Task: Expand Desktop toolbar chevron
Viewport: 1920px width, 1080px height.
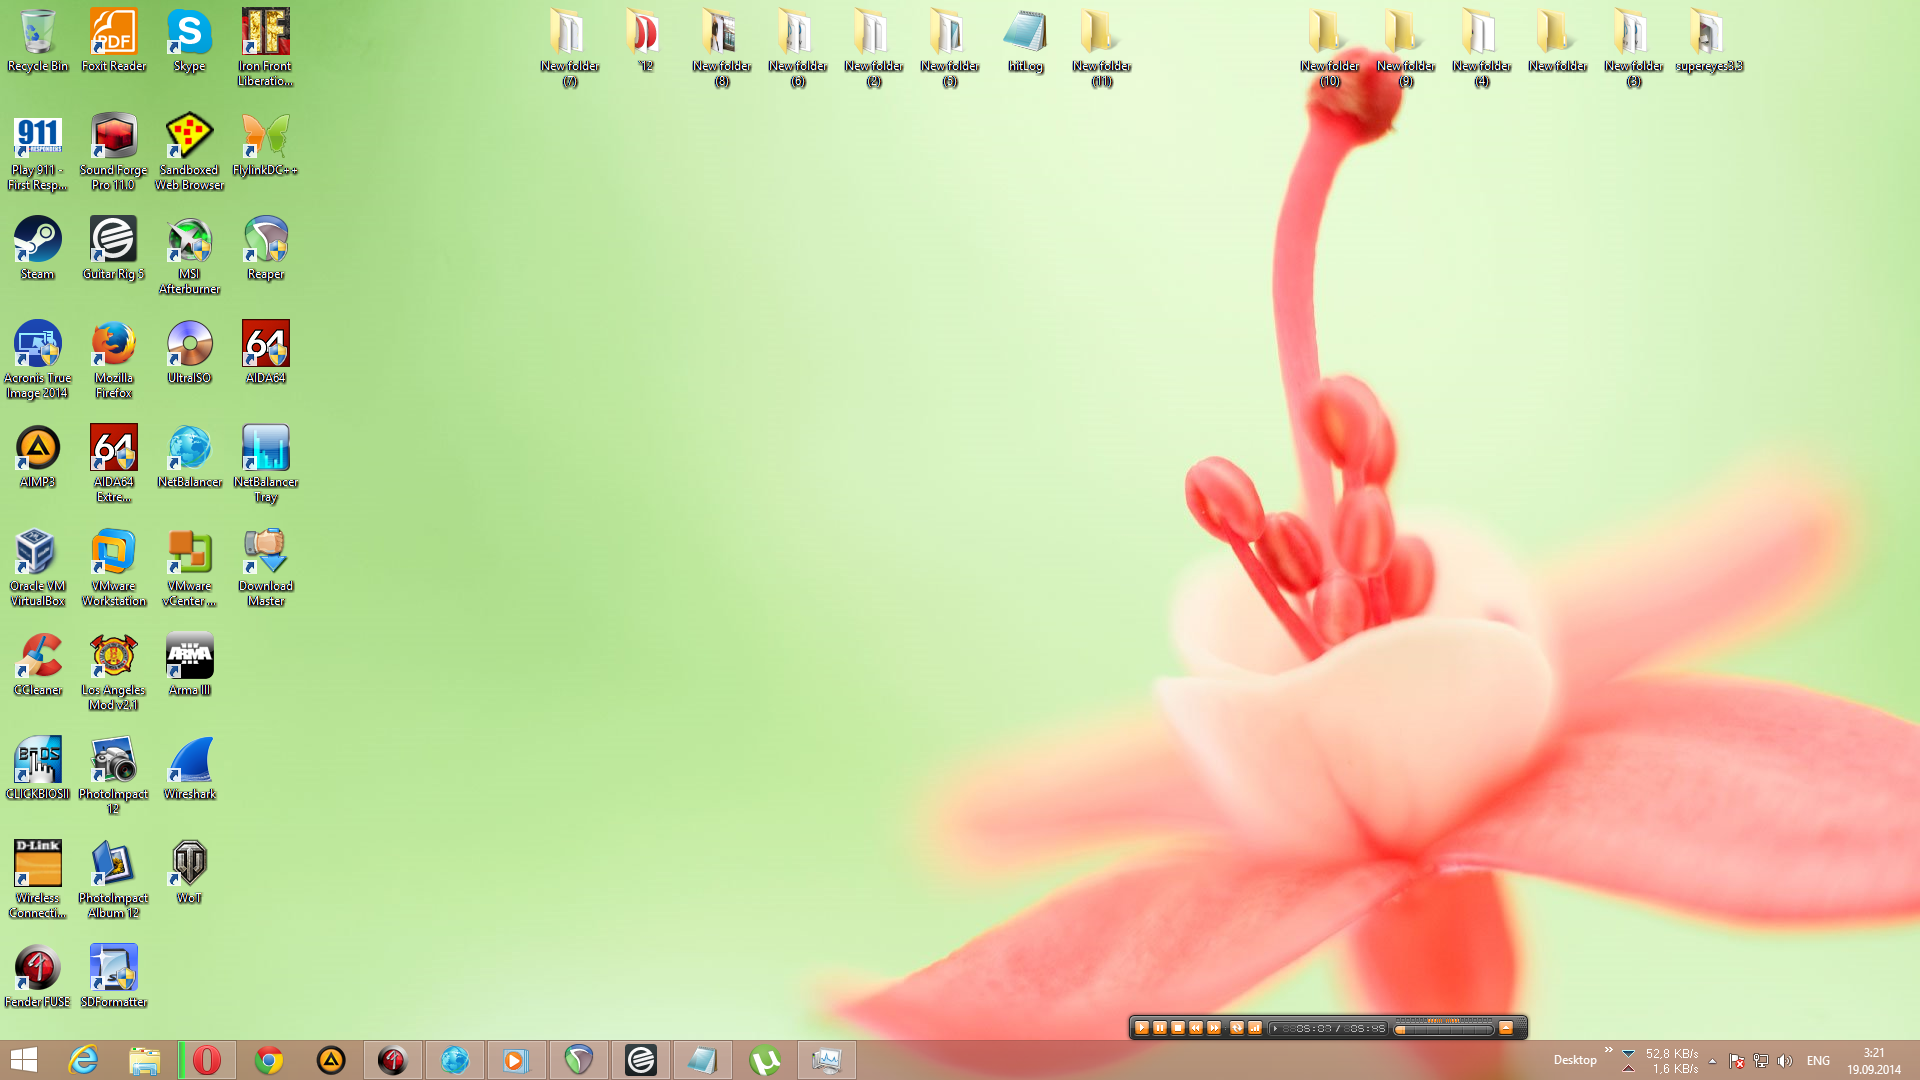Action: pos(1608,1050)
